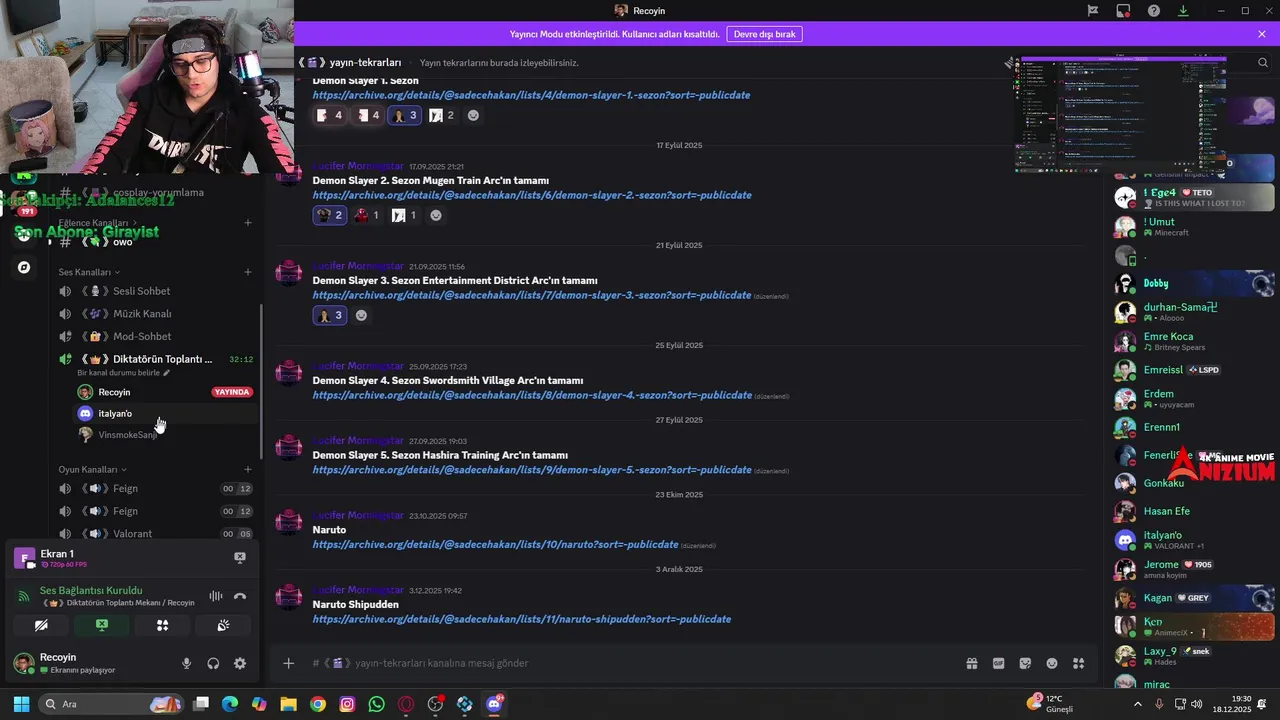Click the plus attachment button in message box
This screenshot has width=1280, height=720.
288,663
